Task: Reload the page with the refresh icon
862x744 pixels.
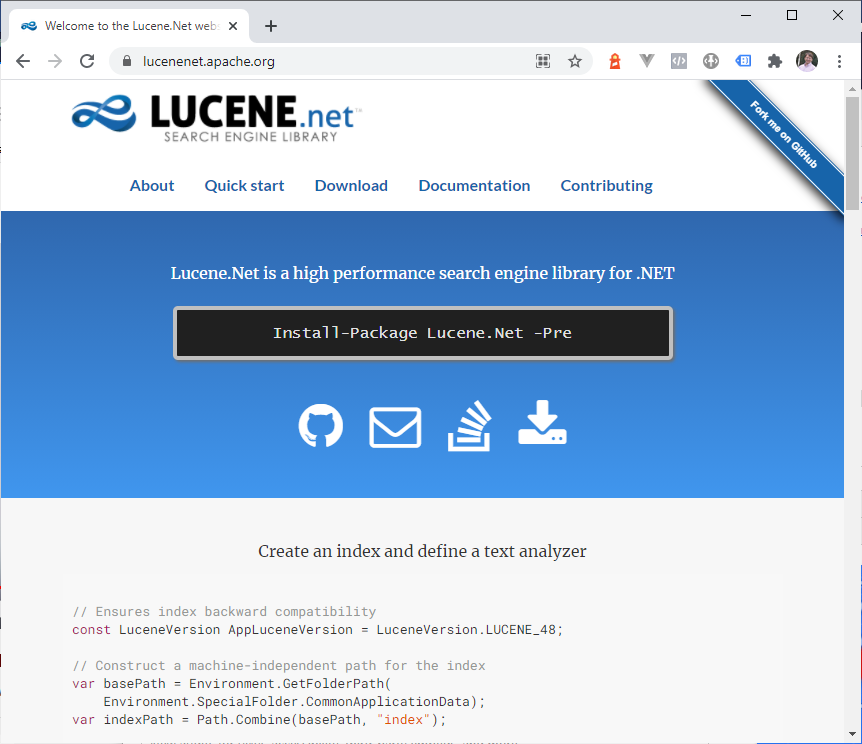Action: click(x=87, y=61)
